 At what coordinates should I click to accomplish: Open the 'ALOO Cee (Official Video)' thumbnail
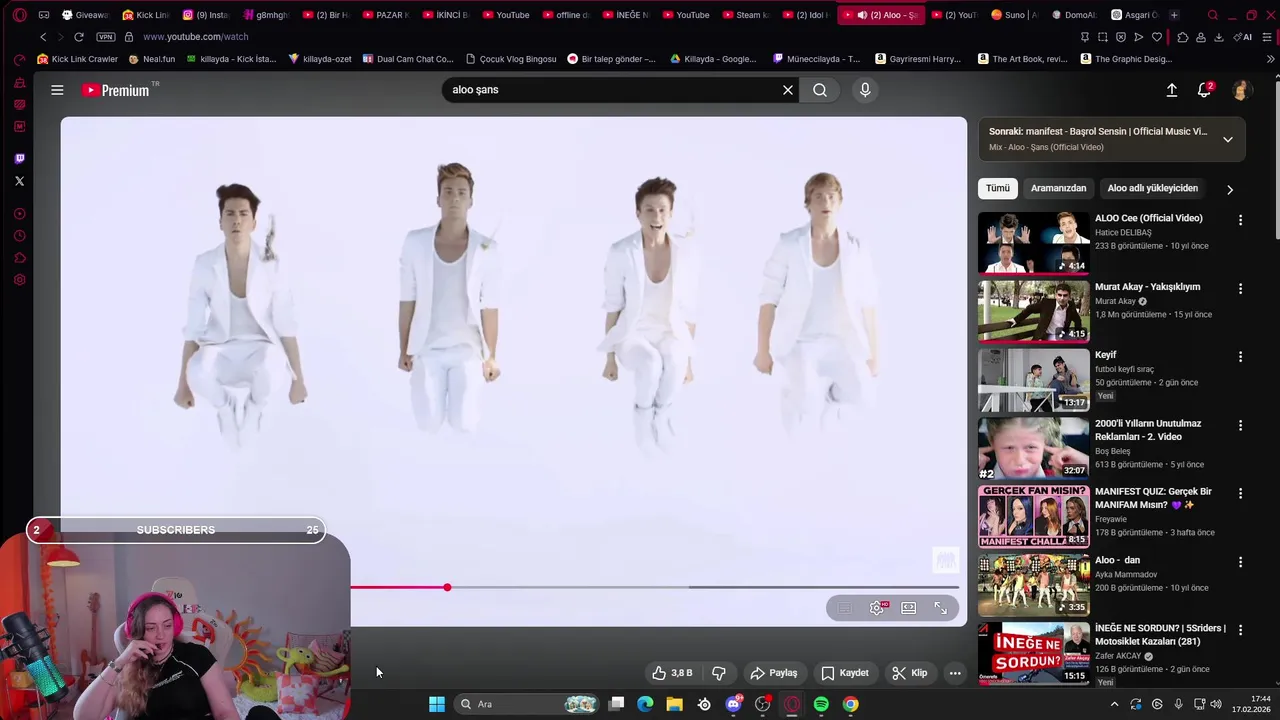(x=1034, y=243)
